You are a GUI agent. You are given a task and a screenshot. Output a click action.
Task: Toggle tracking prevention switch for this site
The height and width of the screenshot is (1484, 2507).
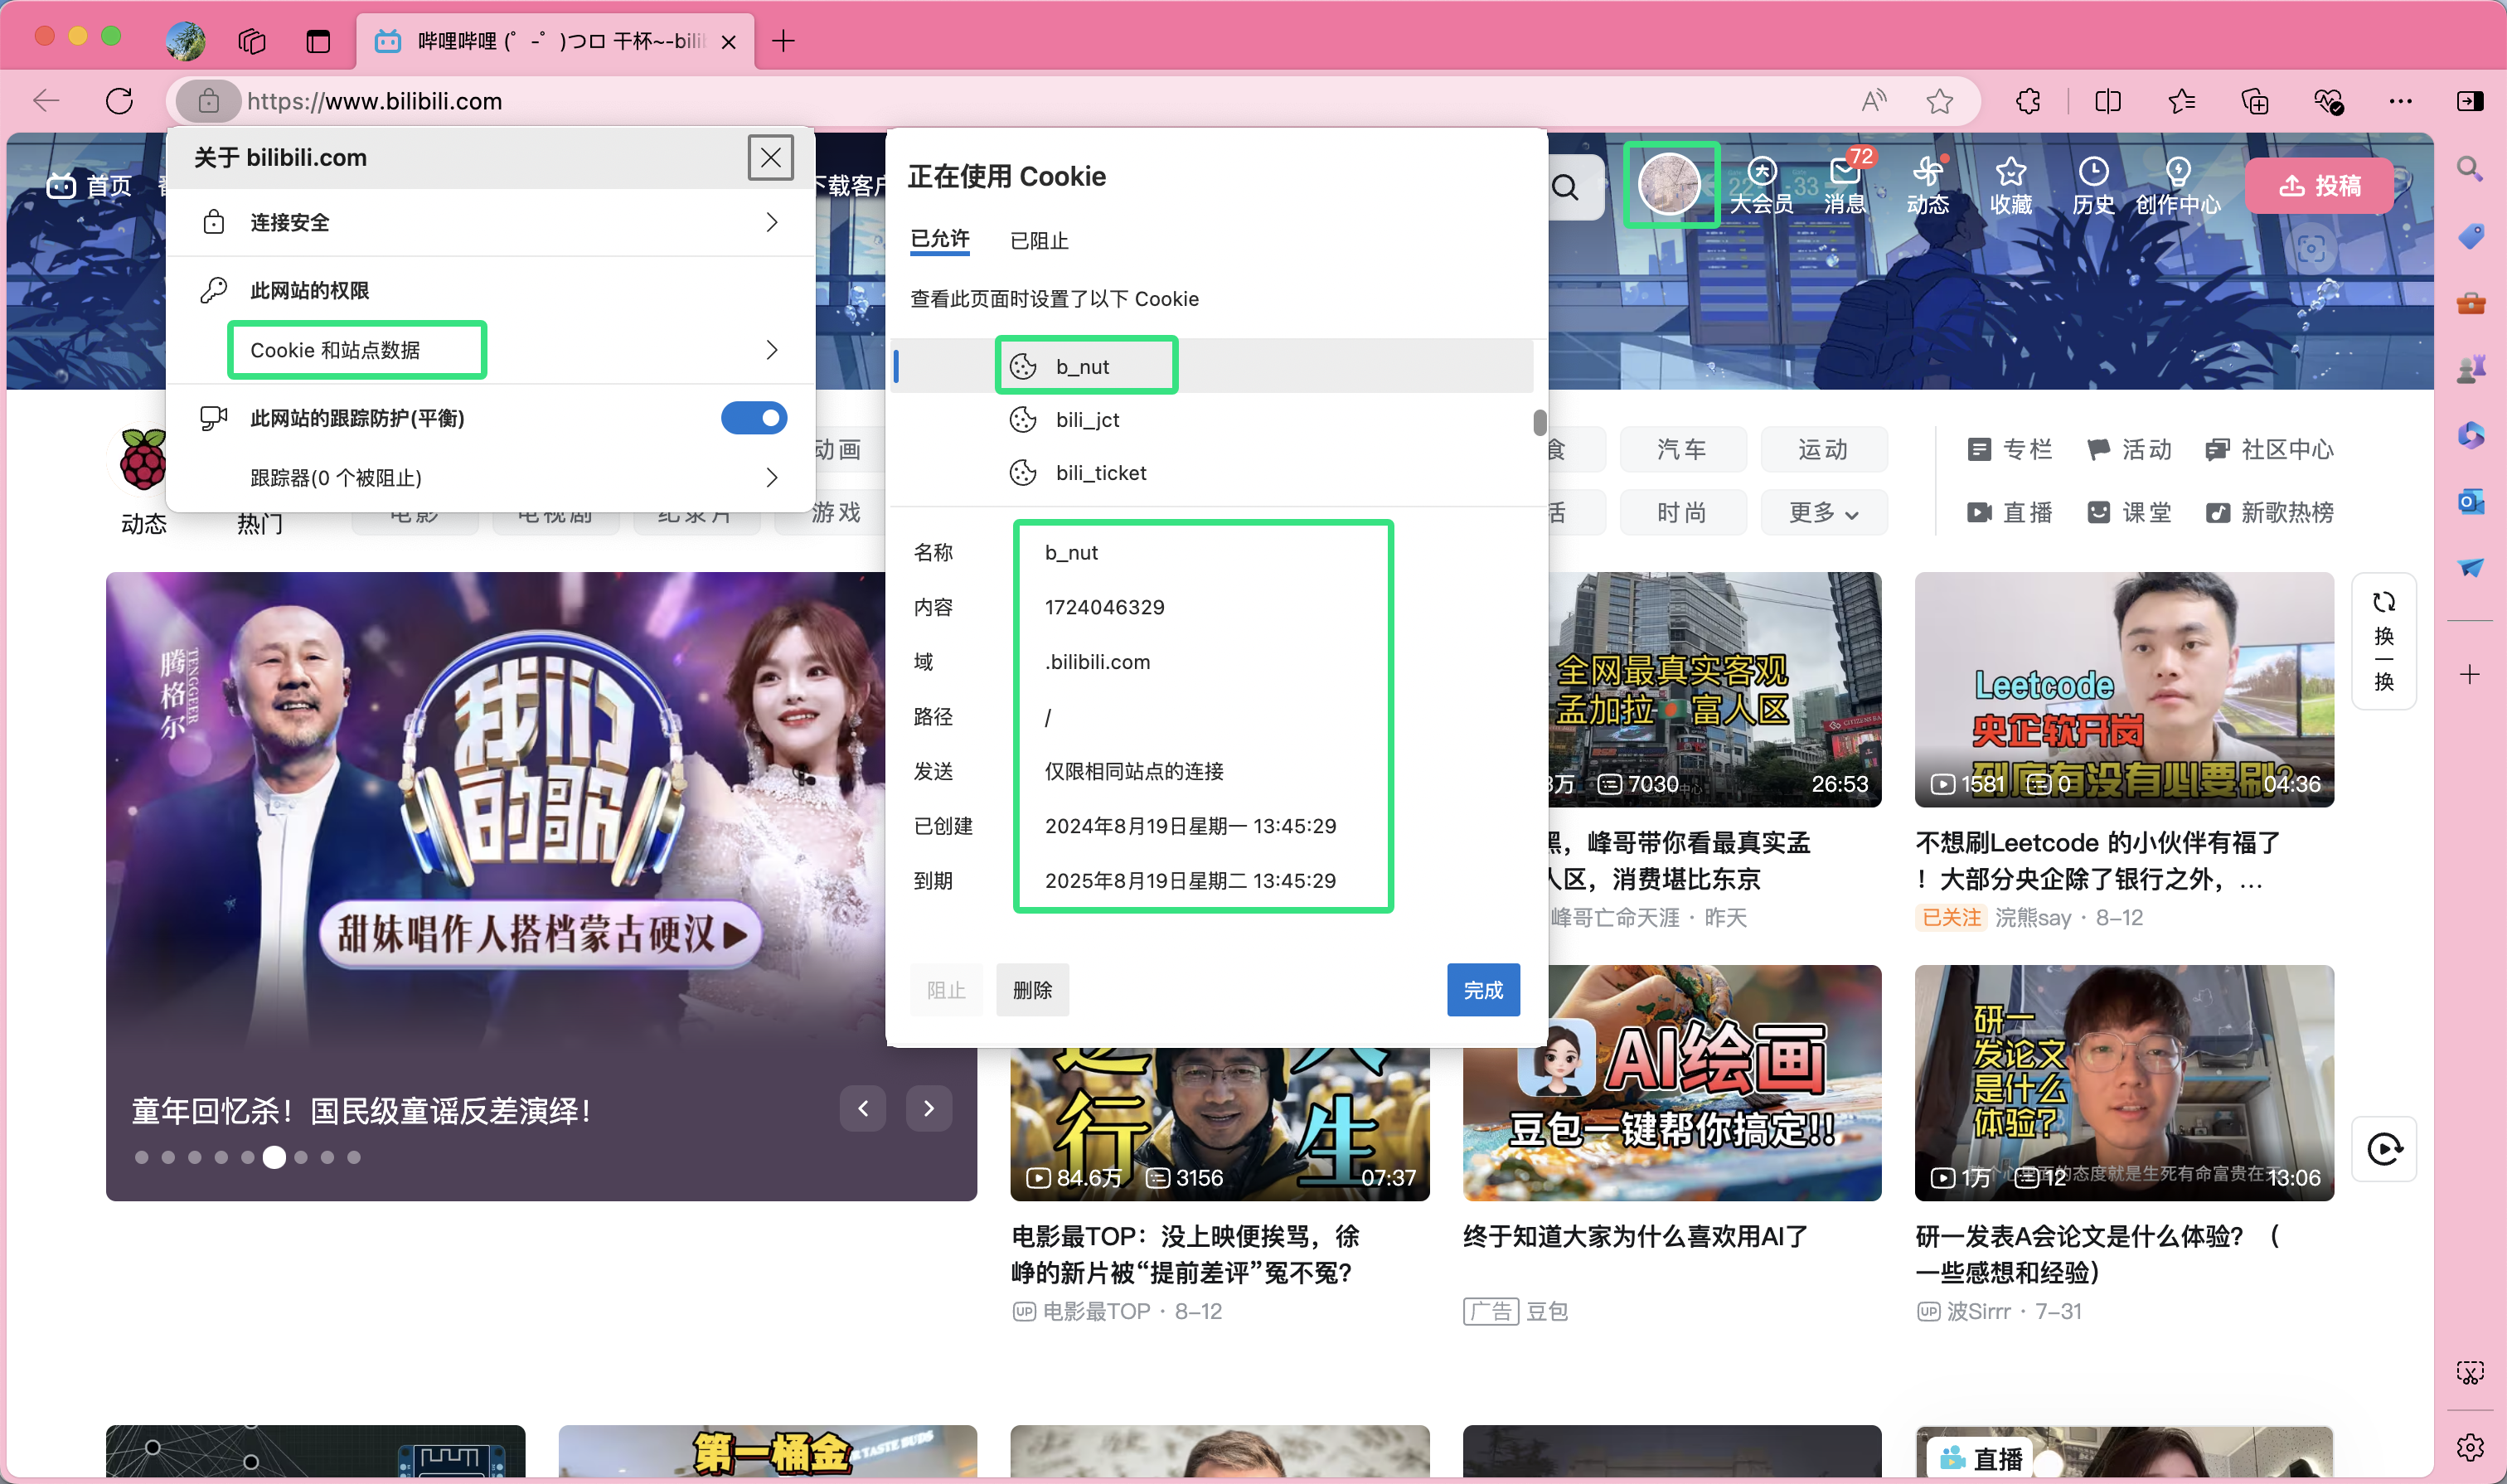[x=754, y=418]
